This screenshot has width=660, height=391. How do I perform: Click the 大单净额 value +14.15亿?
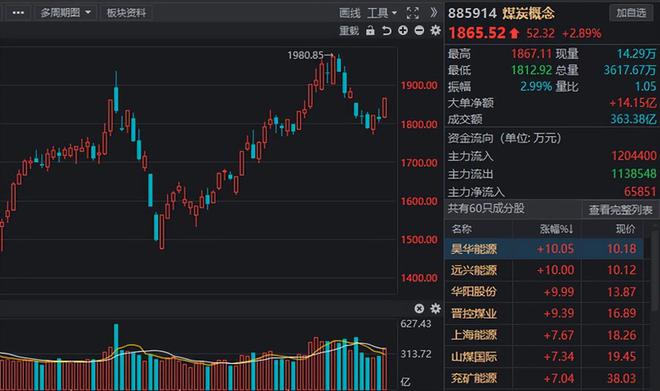(633, 103)
